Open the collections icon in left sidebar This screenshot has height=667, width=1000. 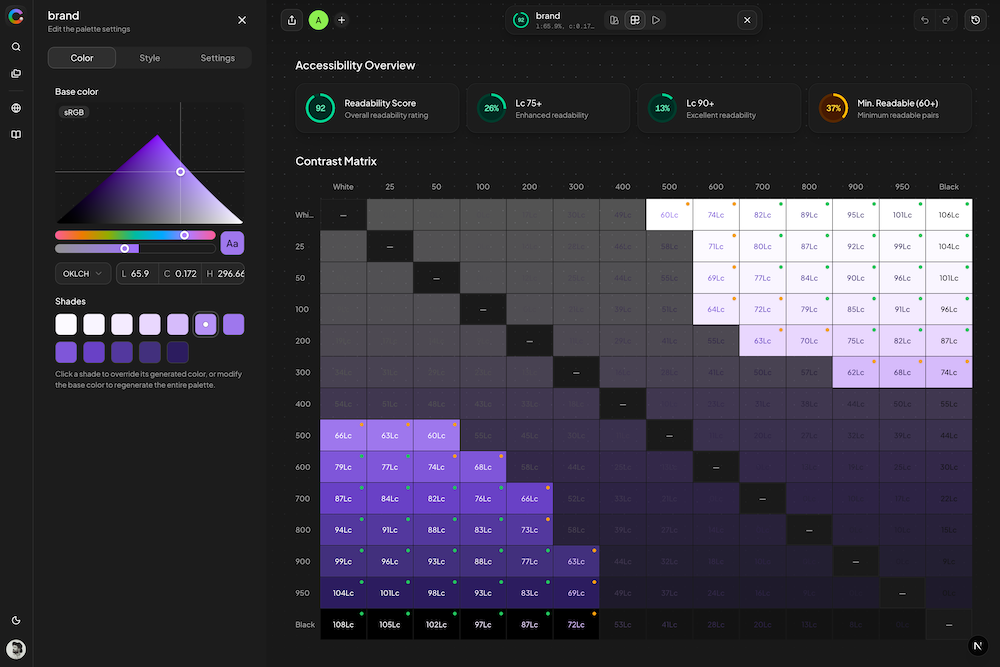[16, 73]
